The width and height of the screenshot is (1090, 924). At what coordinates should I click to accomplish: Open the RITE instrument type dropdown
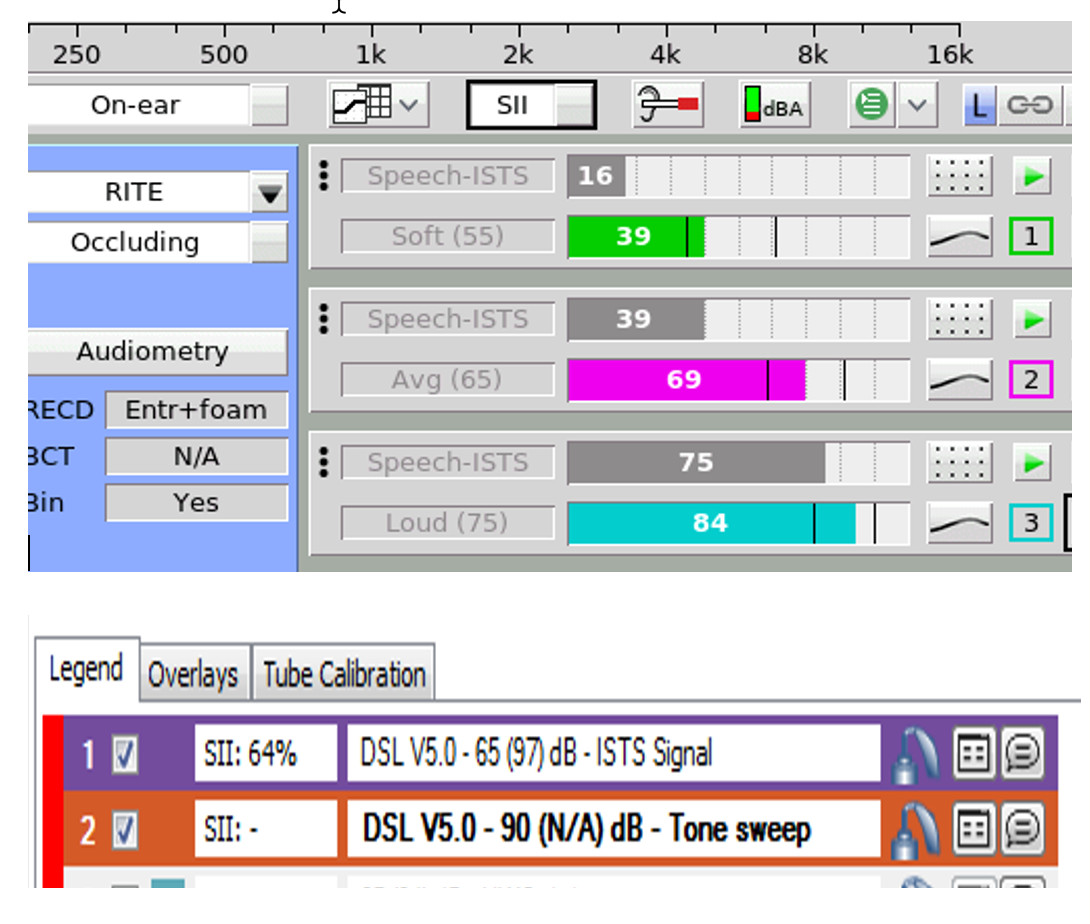[x=270, y=193]
